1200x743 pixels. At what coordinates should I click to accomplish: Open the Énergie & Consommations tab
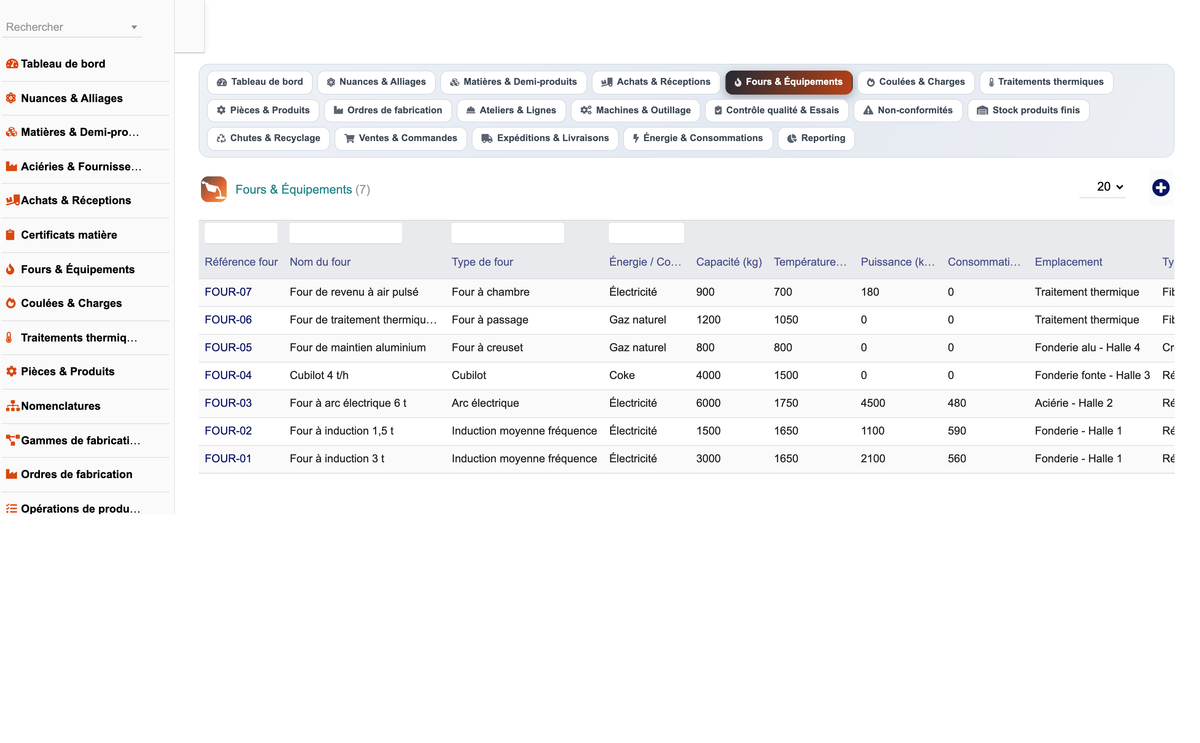pyautogui.click(x=698, y=138)
